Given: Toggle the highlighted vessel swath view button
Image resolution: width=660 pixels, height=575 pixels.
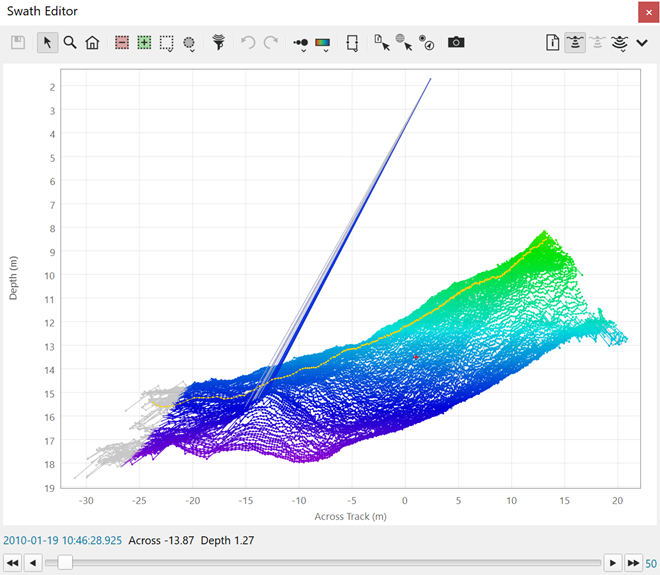Looking at the screenshot, I should [x=575, y=43].
